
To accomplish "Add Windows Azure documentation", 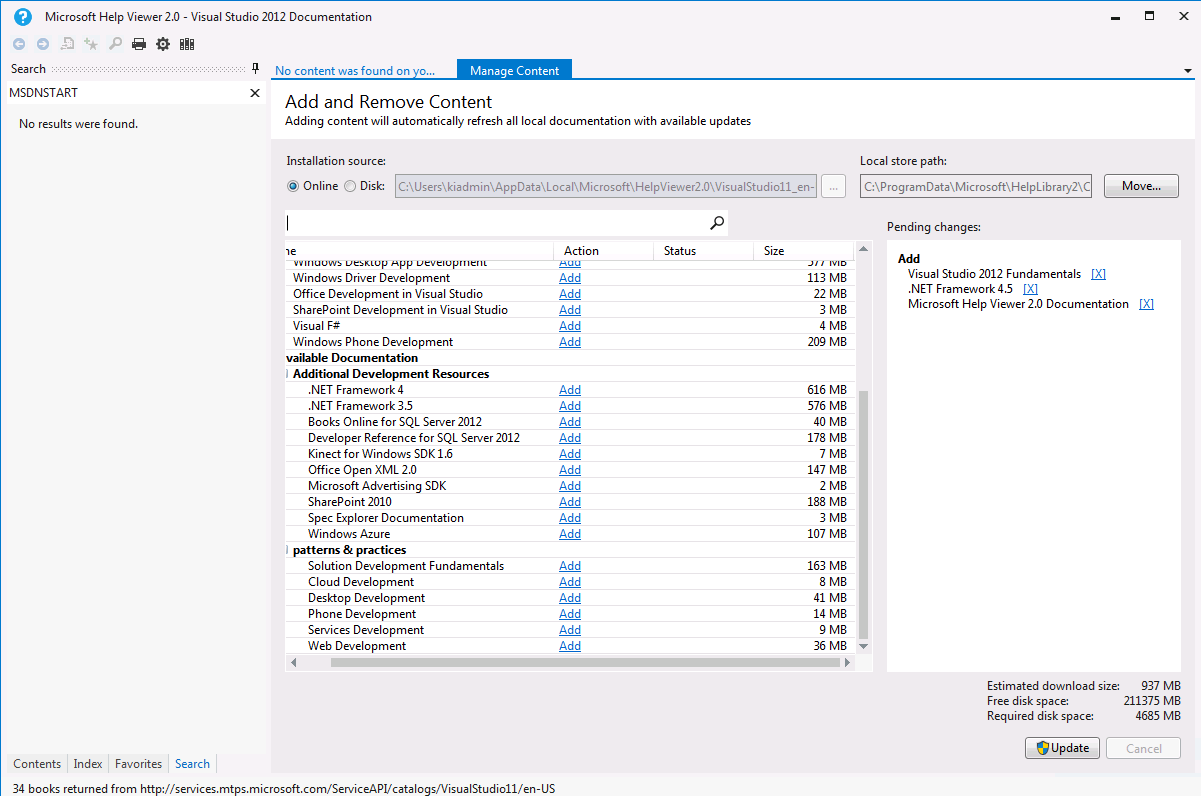I will click(570, 534).
